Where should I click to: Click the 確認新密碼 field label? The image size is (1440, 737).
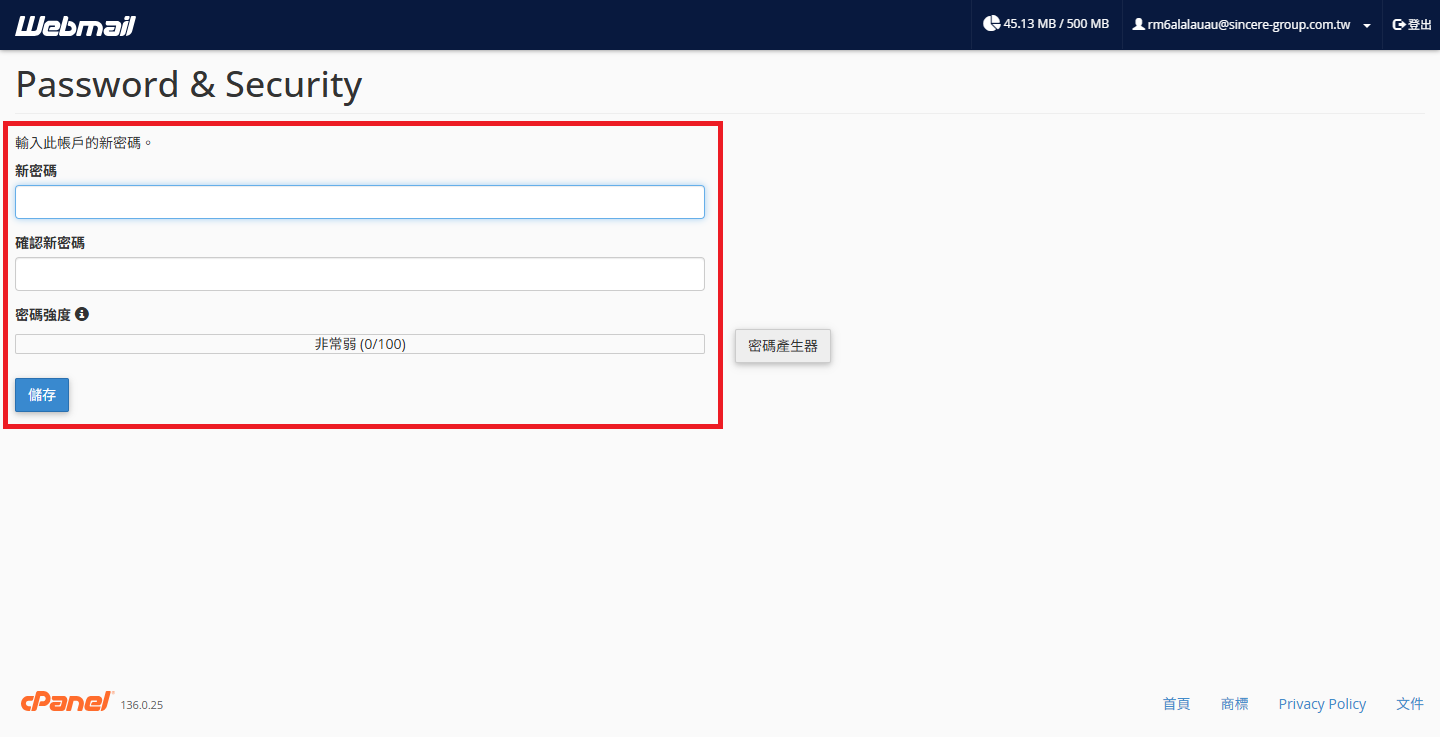[x=50, y=243]
